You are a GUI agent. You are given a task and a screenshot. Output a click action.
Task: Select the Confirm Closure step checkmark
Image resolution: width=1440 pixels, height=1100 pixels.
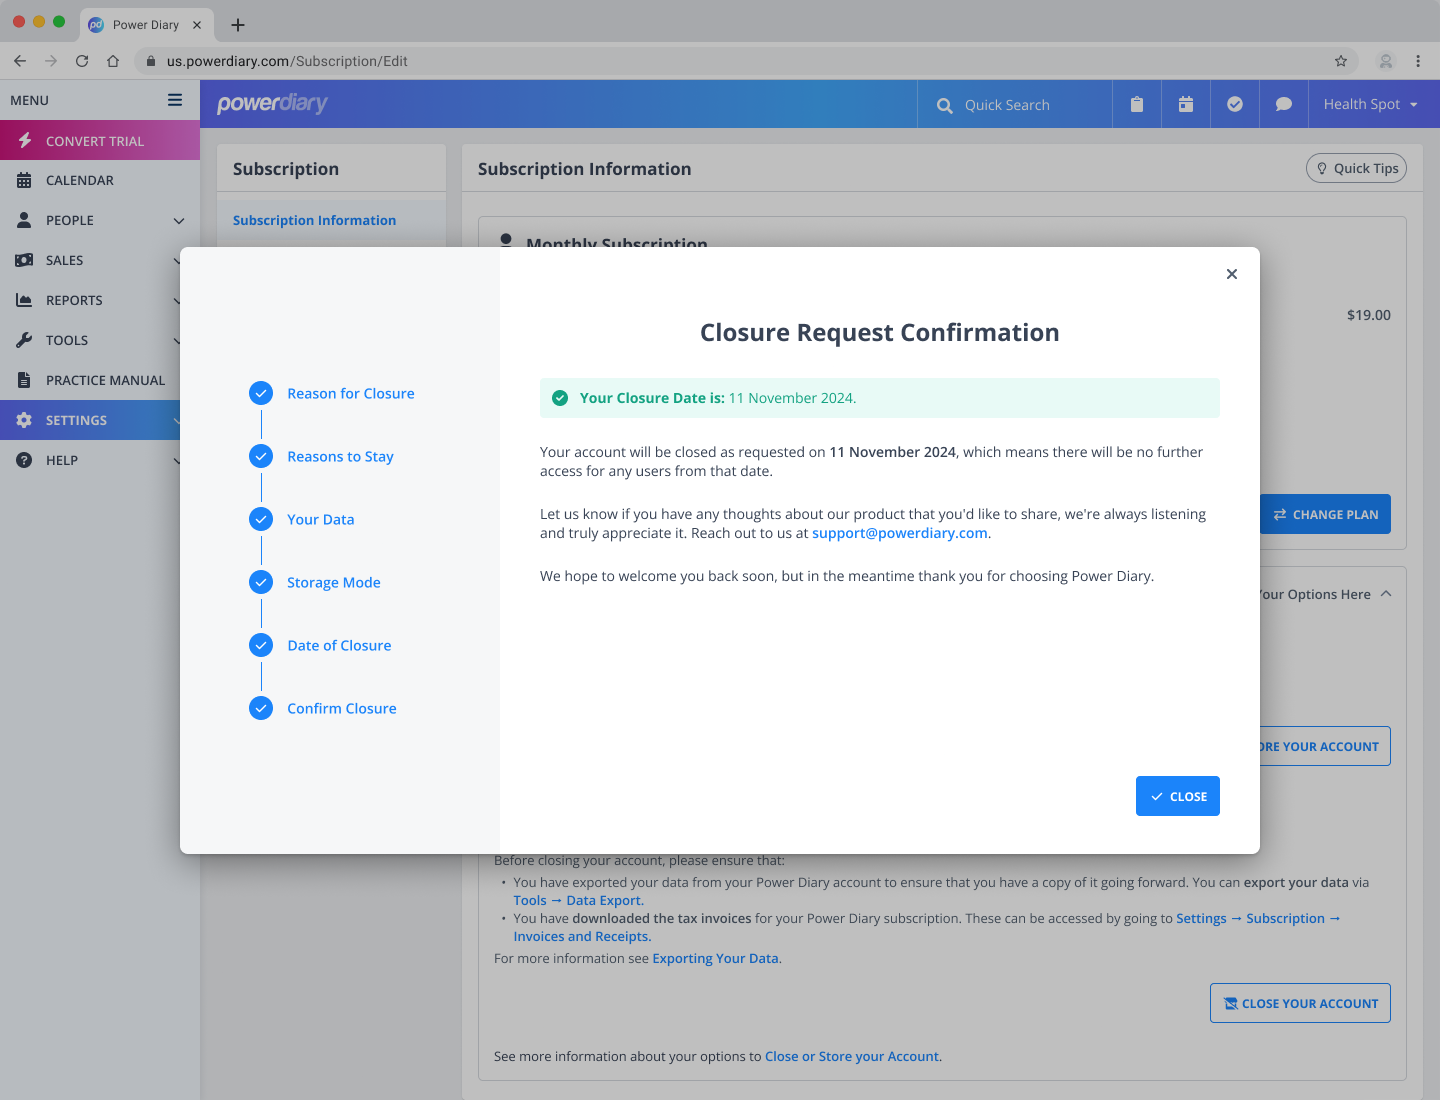click(x=261, y=708)
